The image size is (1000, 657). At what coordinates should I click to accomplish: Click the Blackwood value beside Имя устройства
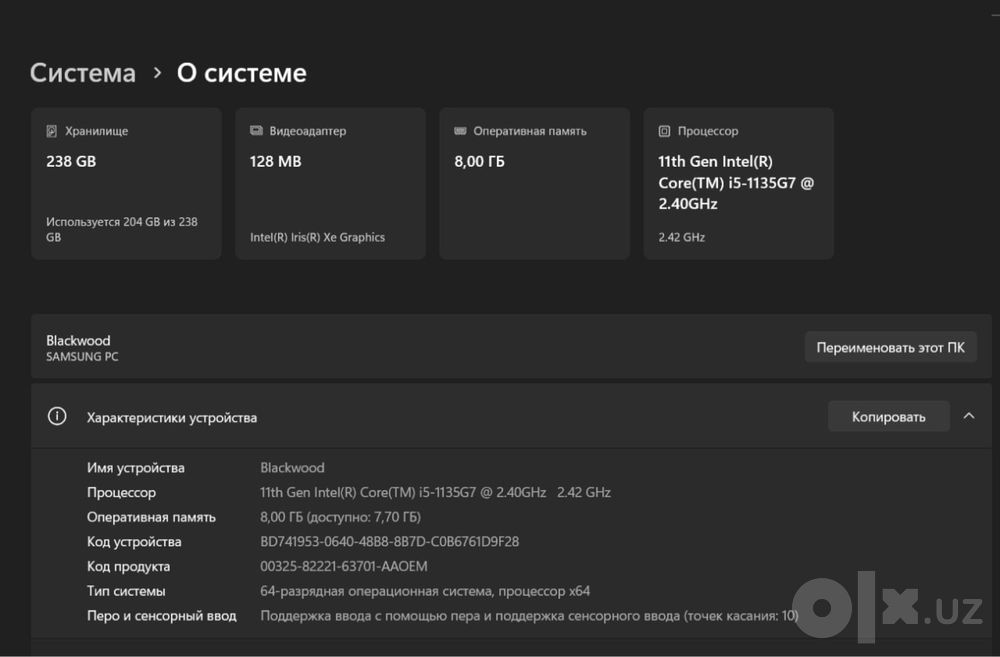click(x=292, y=468)
